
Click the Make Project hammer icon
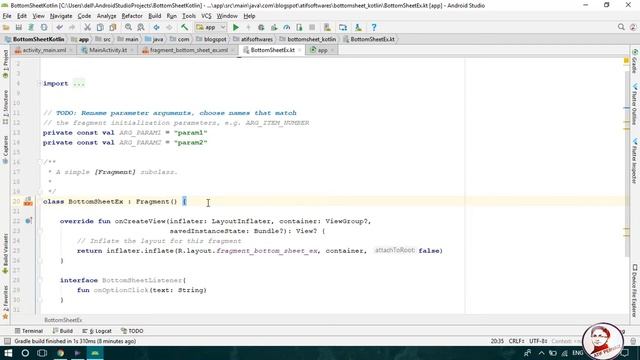pyautogui.click(x=184, y=27)
